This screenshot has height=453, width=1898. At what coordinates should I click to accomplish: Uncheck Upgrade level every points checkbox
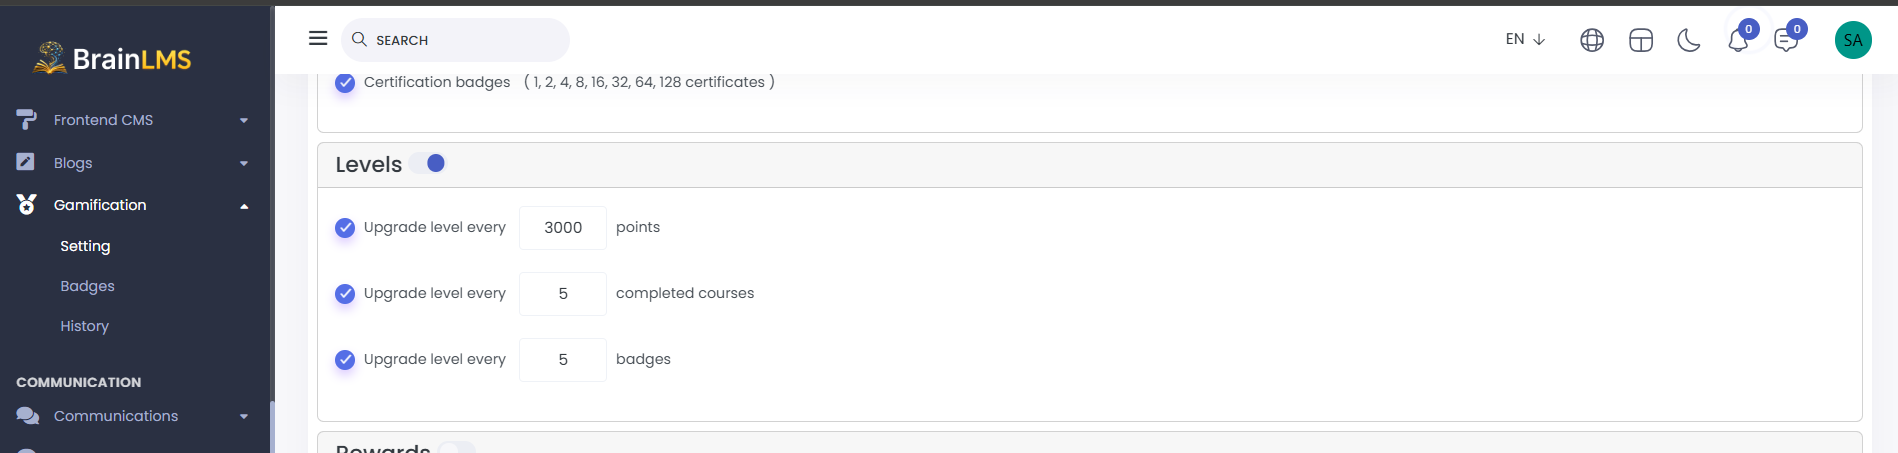(345, 228)
